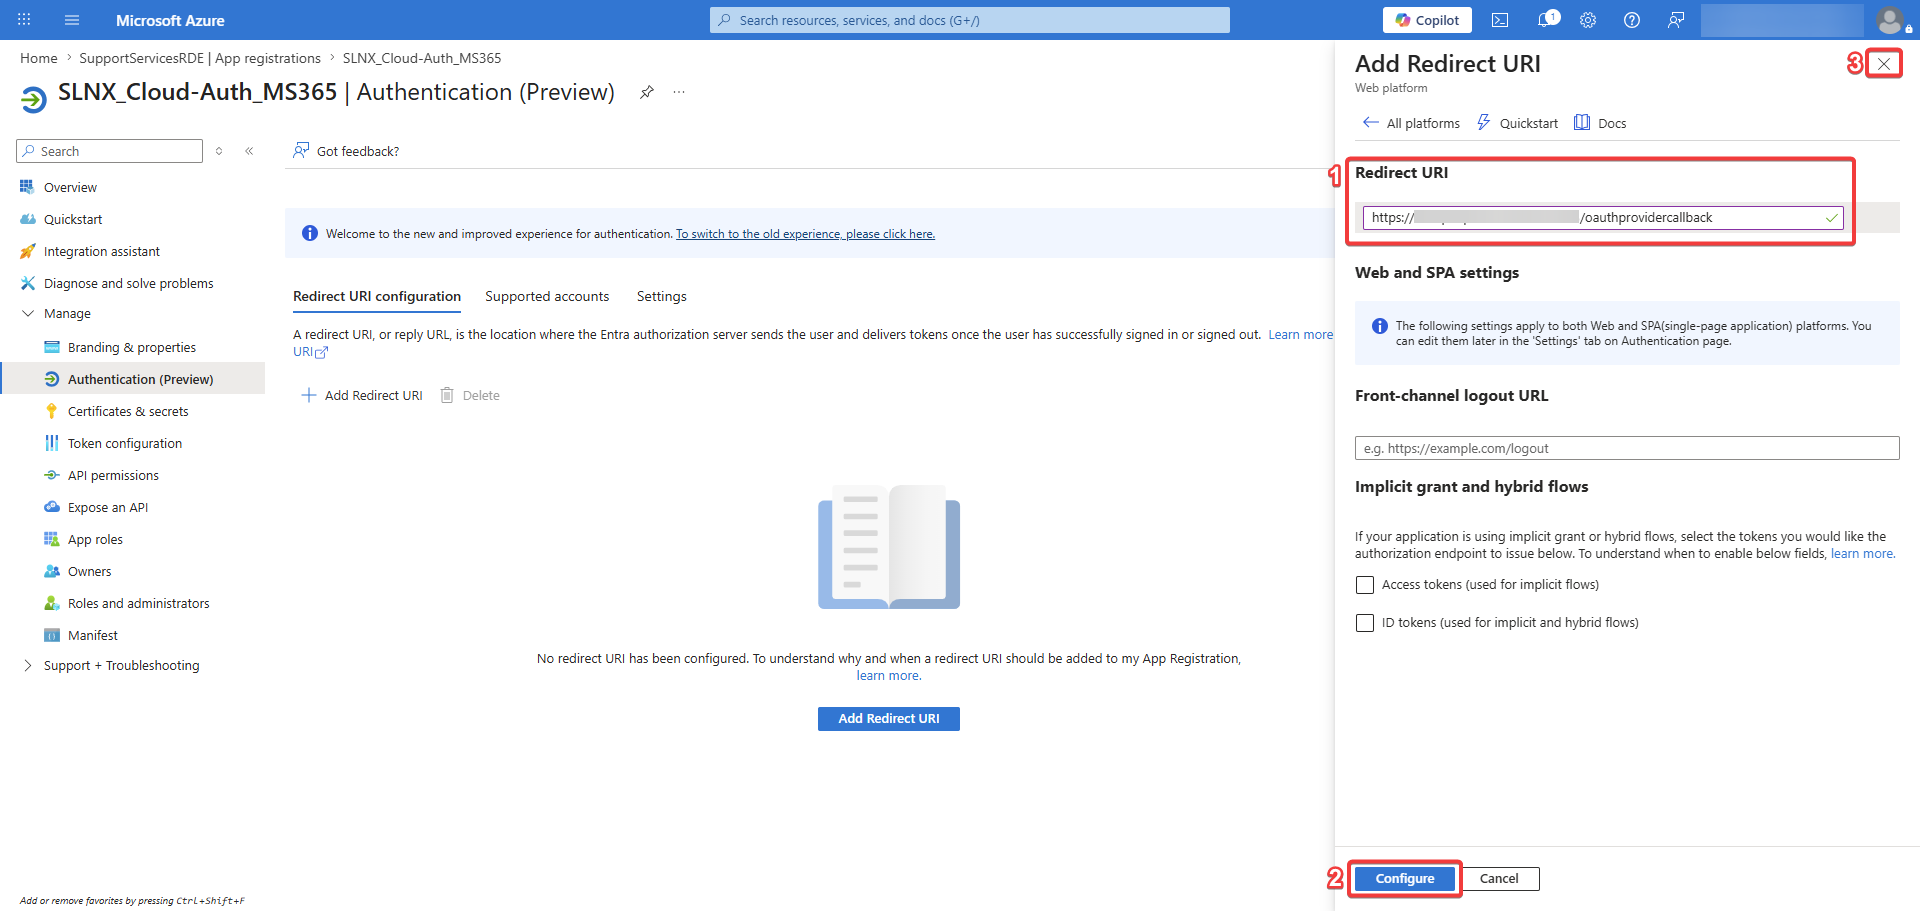The image size is (1920, 911).
Task: Click the global search resources box
Action: click(970, 20)
